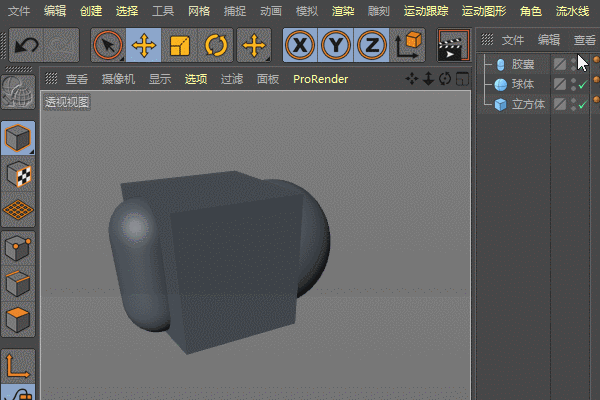Open the 渲染 menu

343,11
